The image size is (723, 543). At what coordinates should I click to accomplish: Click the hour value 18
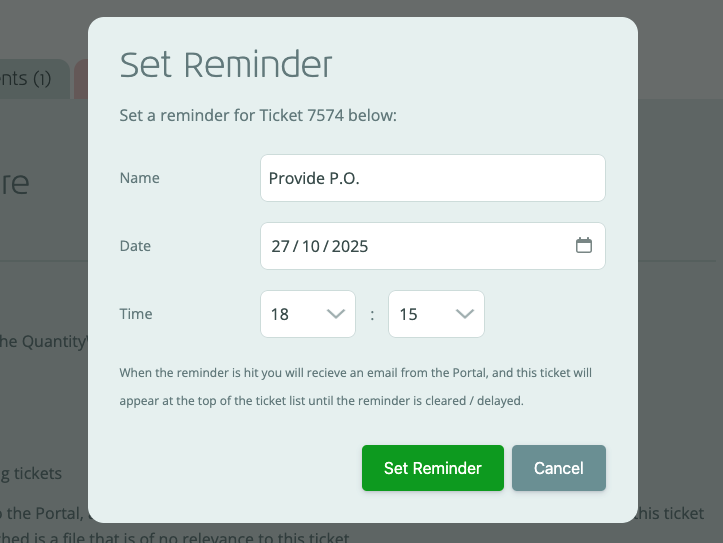click(x=281, y=314)
